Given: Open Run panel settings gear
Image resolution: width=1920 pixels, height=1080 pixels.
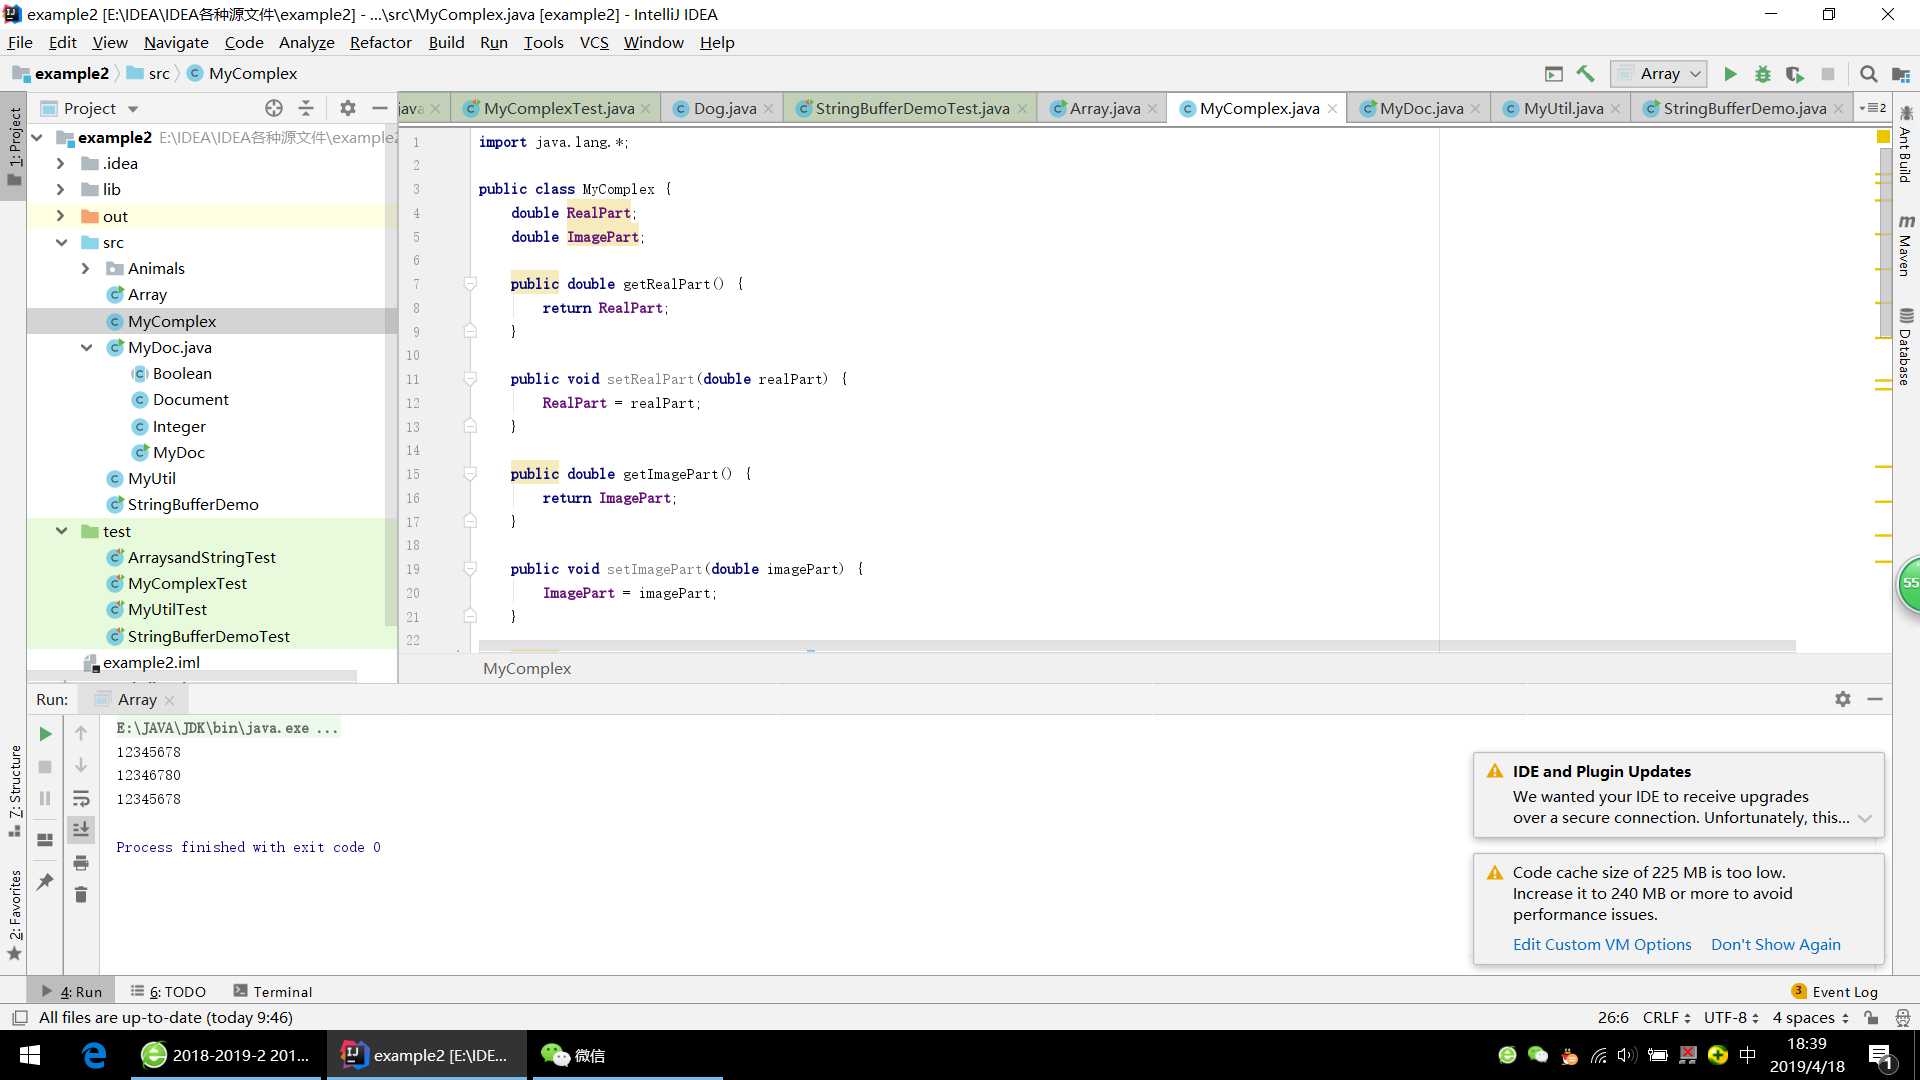Looking at the screenshot, I should tap(1843, 699).
